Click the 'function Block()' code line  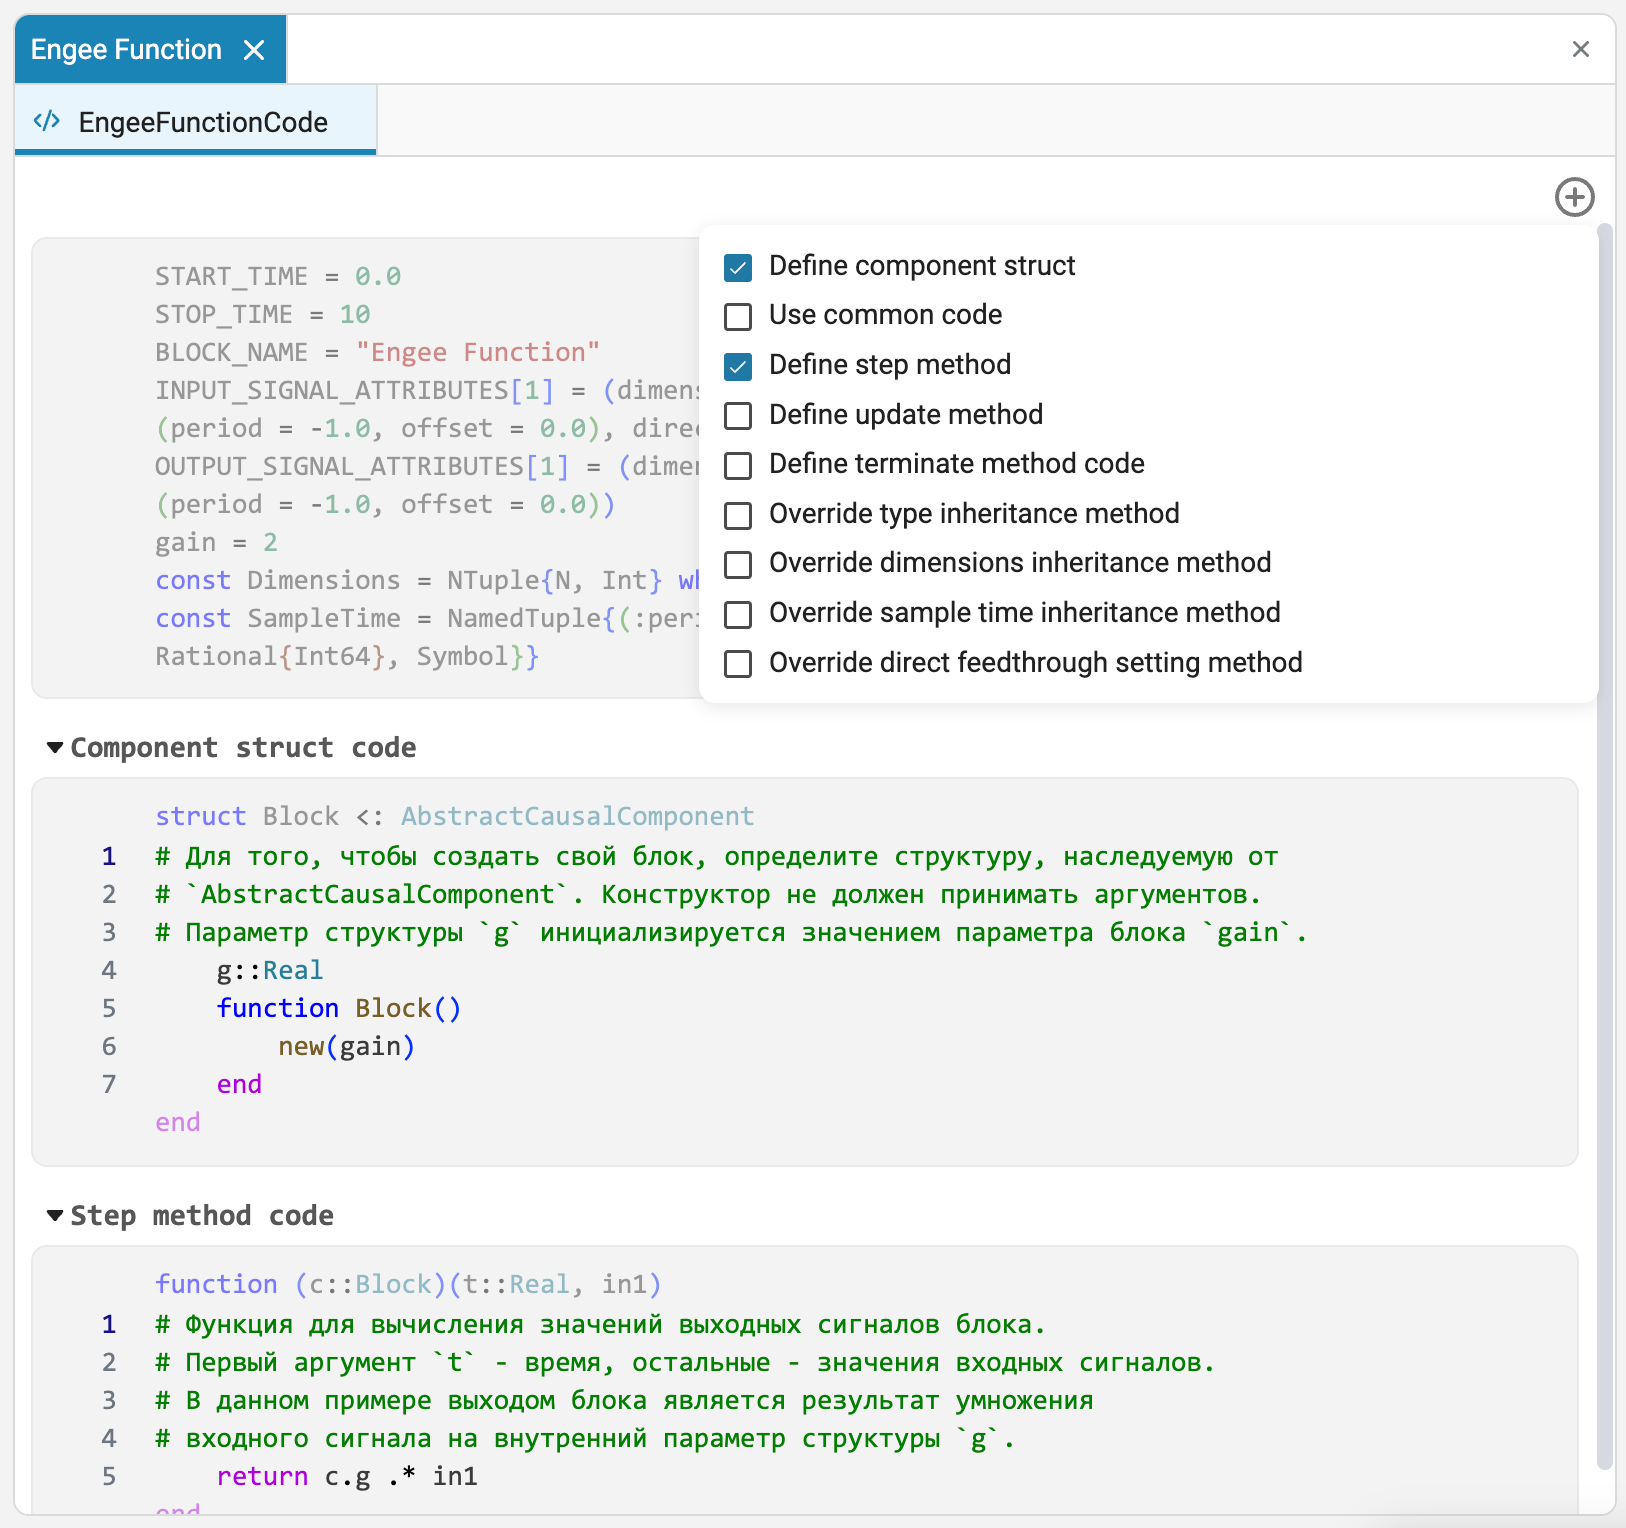339,1008
